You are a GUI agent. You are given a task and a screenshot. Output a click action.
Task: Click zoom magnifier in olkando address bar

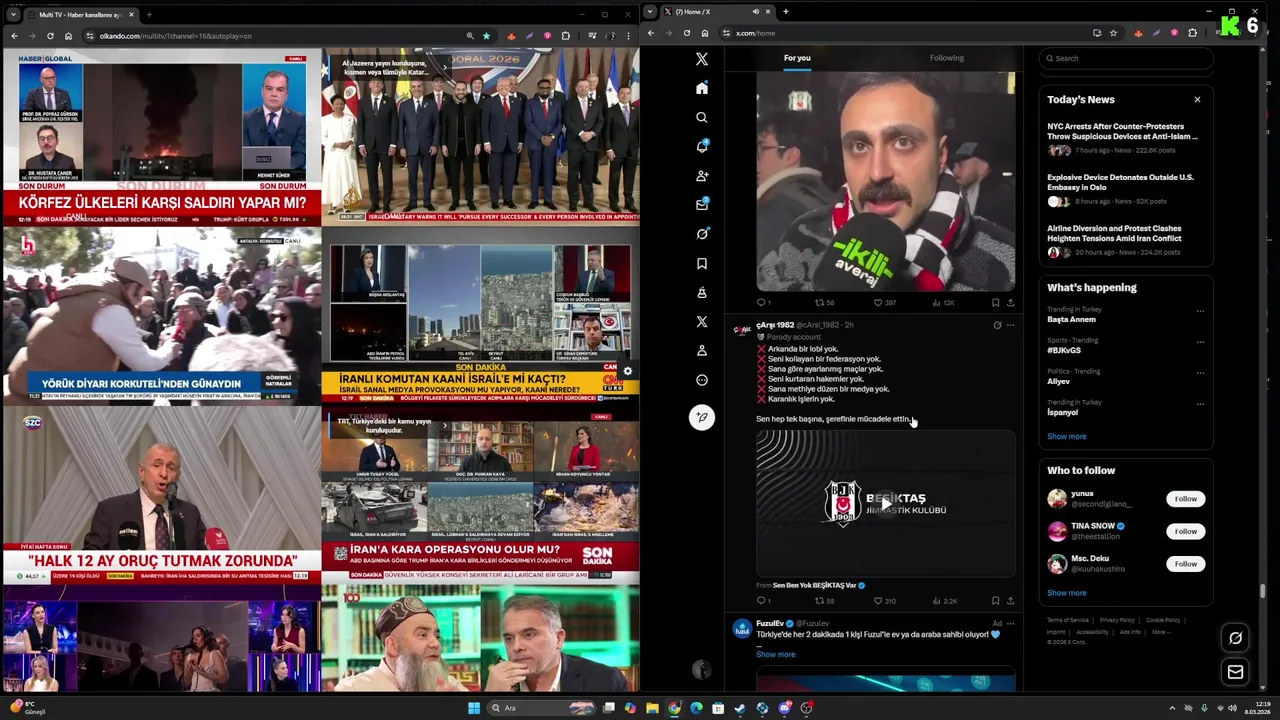click(x=470, y=36)
